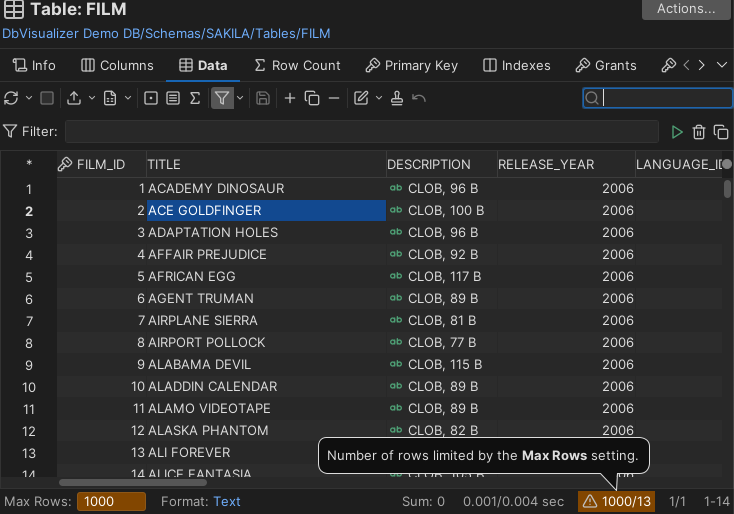Open the Row Count tab

297,65
